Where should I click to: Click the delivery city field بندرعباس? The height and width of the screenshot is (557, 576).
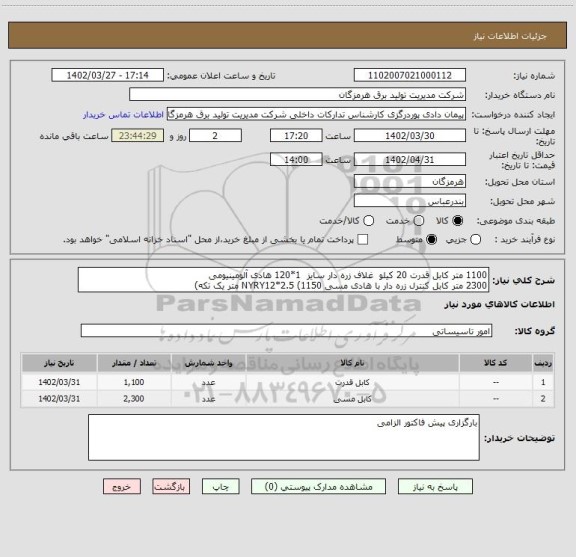click(x=410, y=201)
